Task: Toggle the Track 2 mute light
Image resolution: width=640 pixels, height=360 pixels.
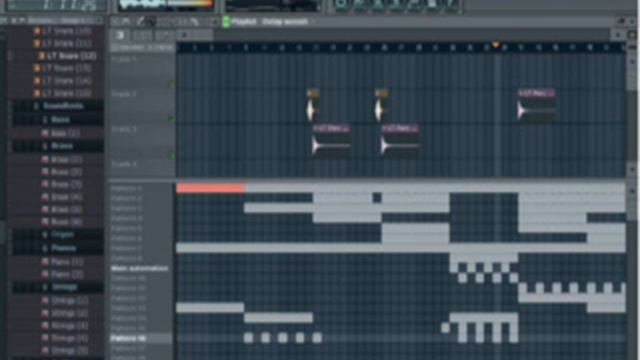Action: coord(172,119)
